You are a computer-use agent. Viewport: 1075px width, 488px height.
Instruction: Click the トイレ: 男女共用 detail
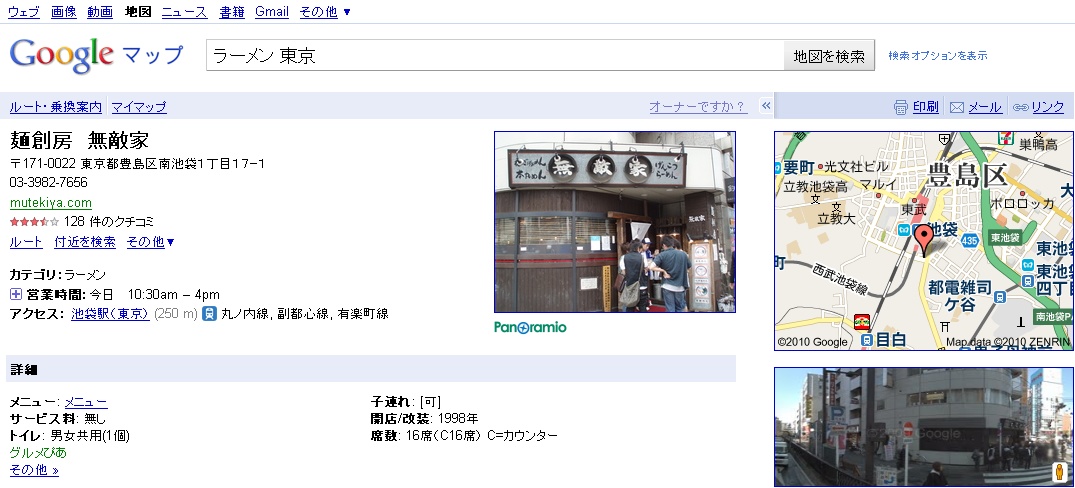[x=69, y=436]
